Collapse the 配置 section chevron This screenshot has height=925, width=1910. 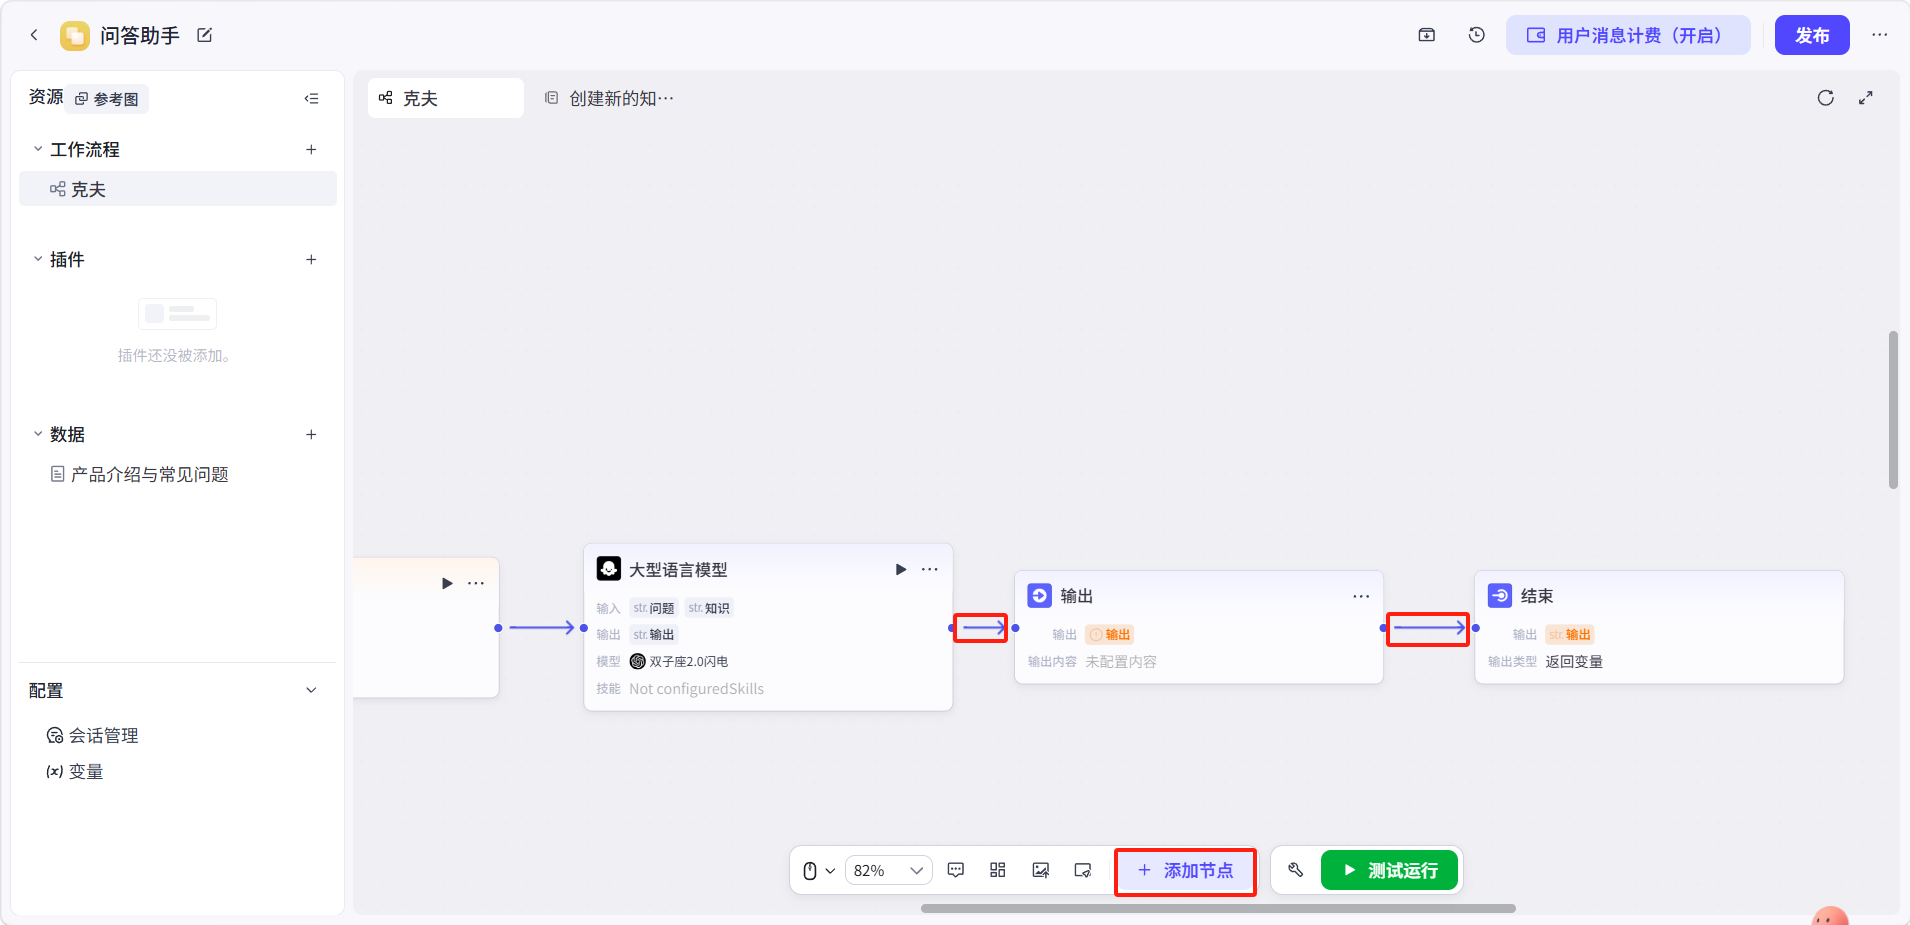click(x=311, y=690)
